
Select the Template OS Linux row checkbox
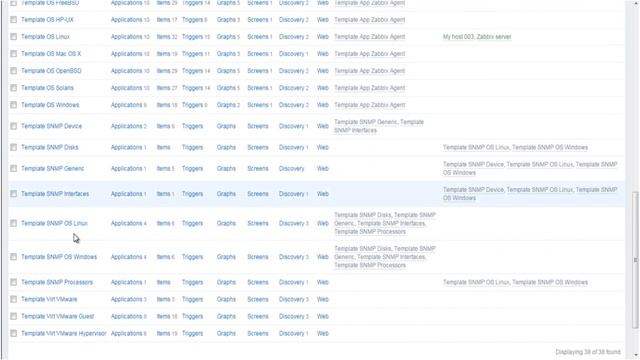tap(13, 37)
